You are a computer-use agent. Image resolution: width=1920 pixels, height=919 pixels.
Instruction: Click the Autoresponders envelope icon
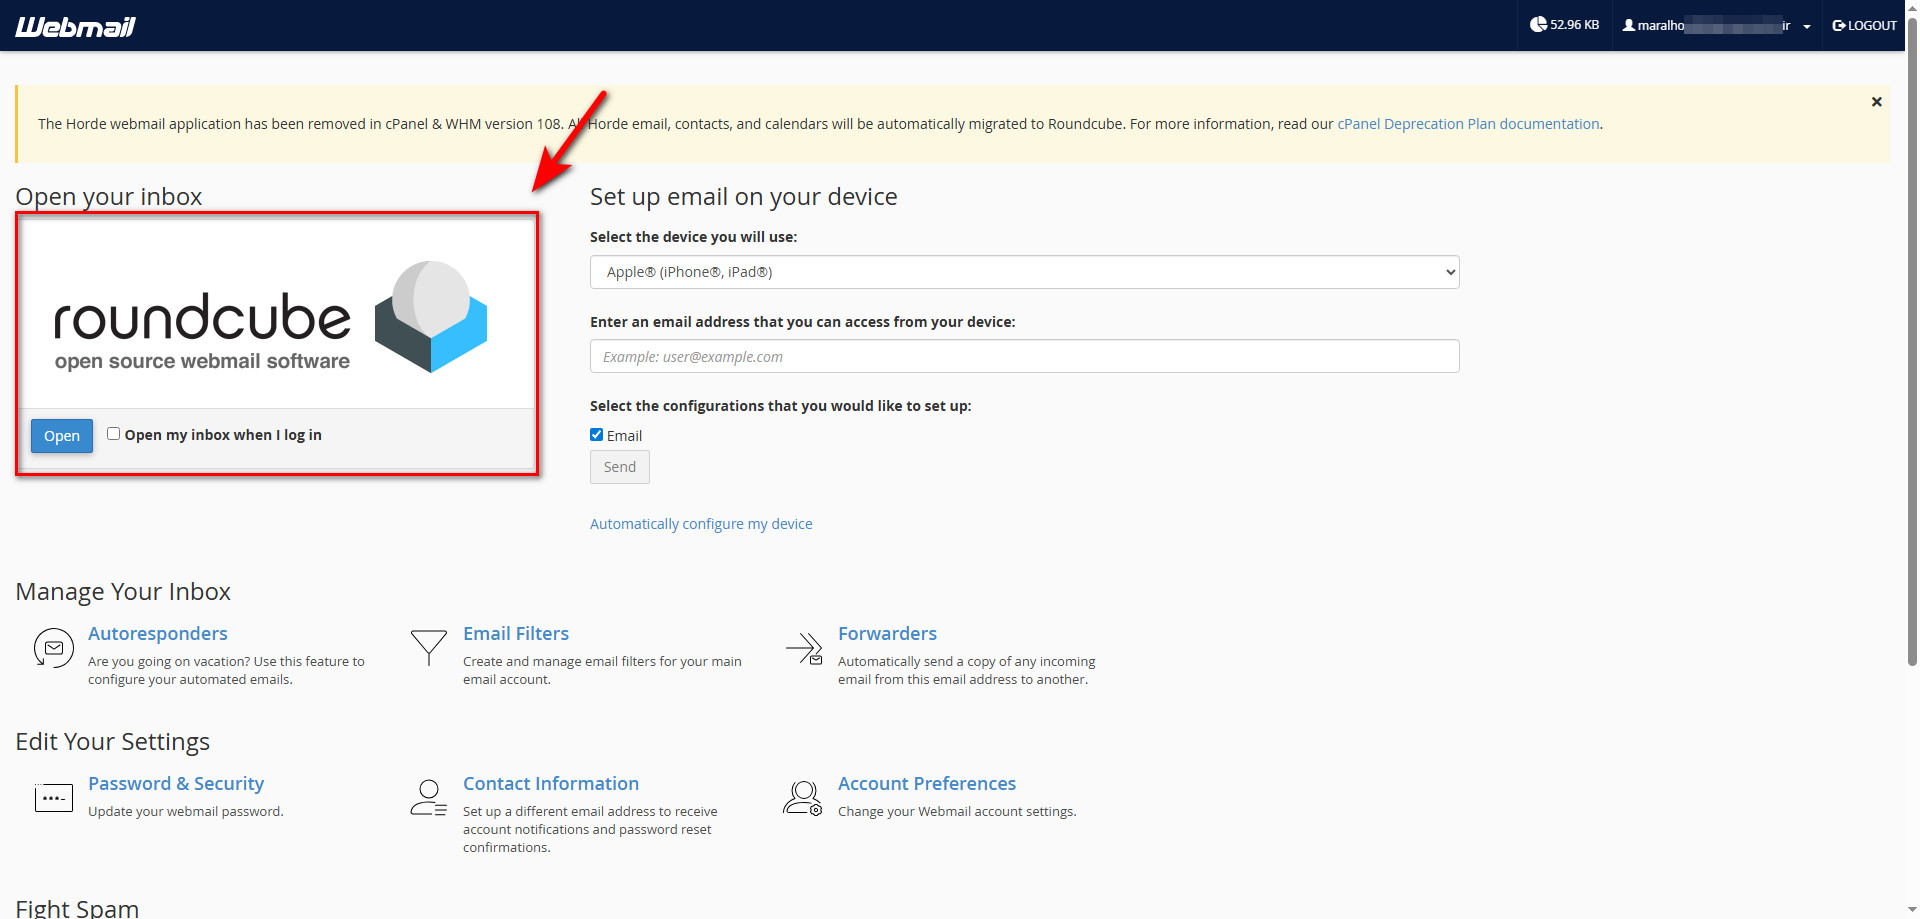pos(54,648)
